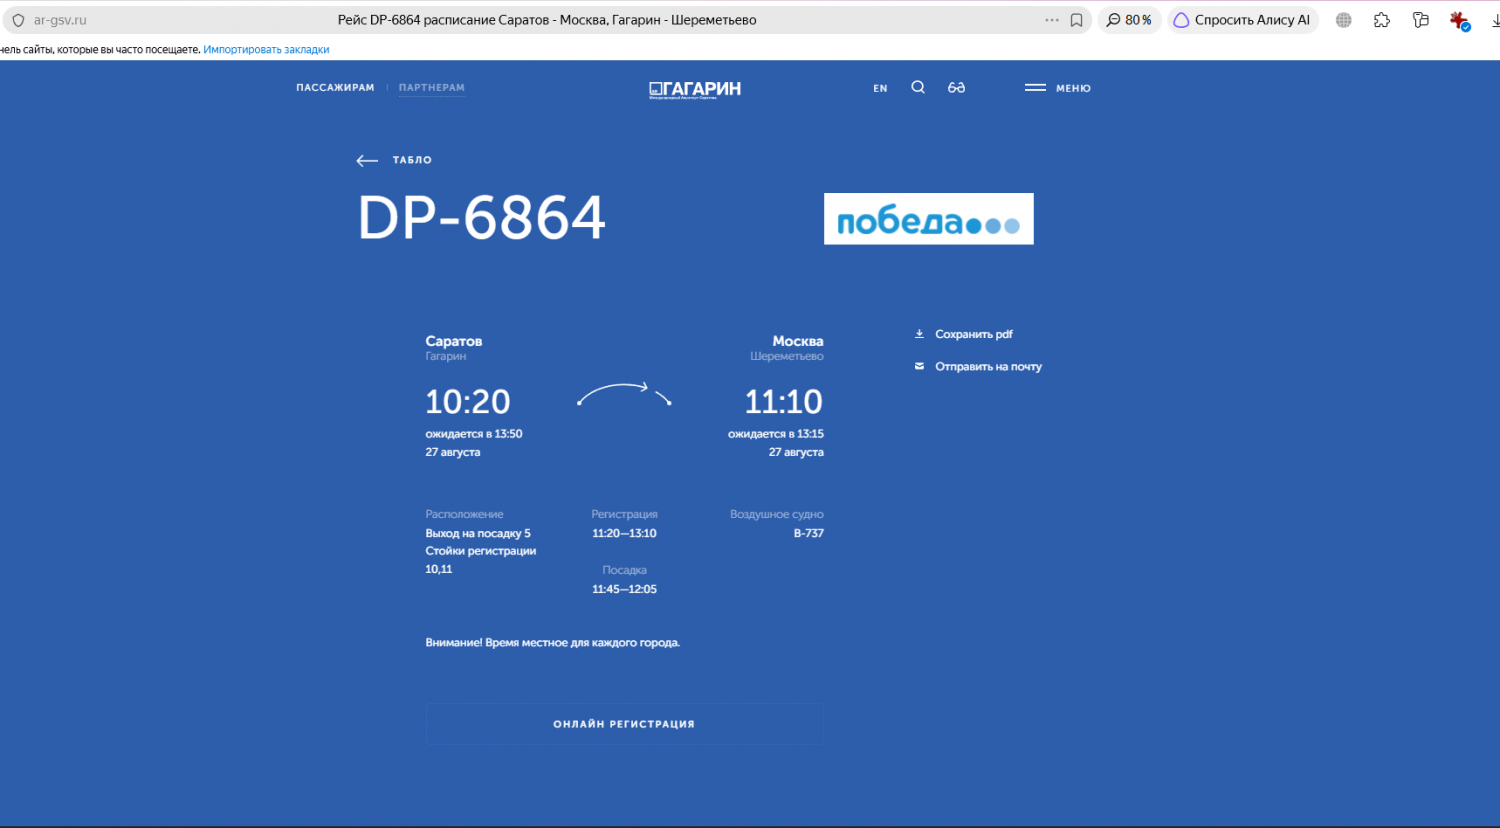Click the address bar URL ar-gsv.ru
The width and height of the screenshot is (1500, 828).
pos(60,20)
